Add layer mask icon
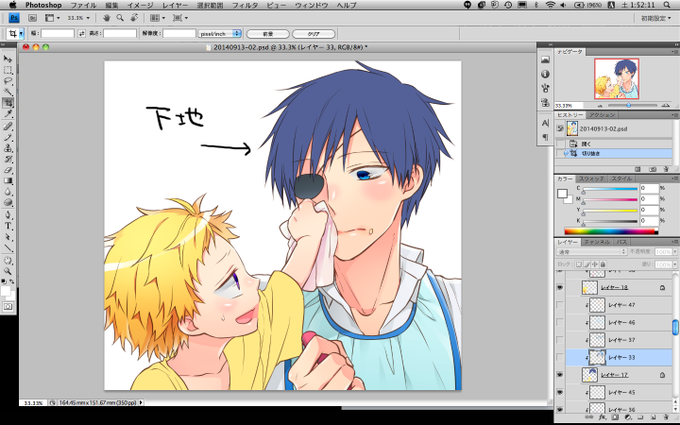Screen dimensions: 680x425 point(615,417)
